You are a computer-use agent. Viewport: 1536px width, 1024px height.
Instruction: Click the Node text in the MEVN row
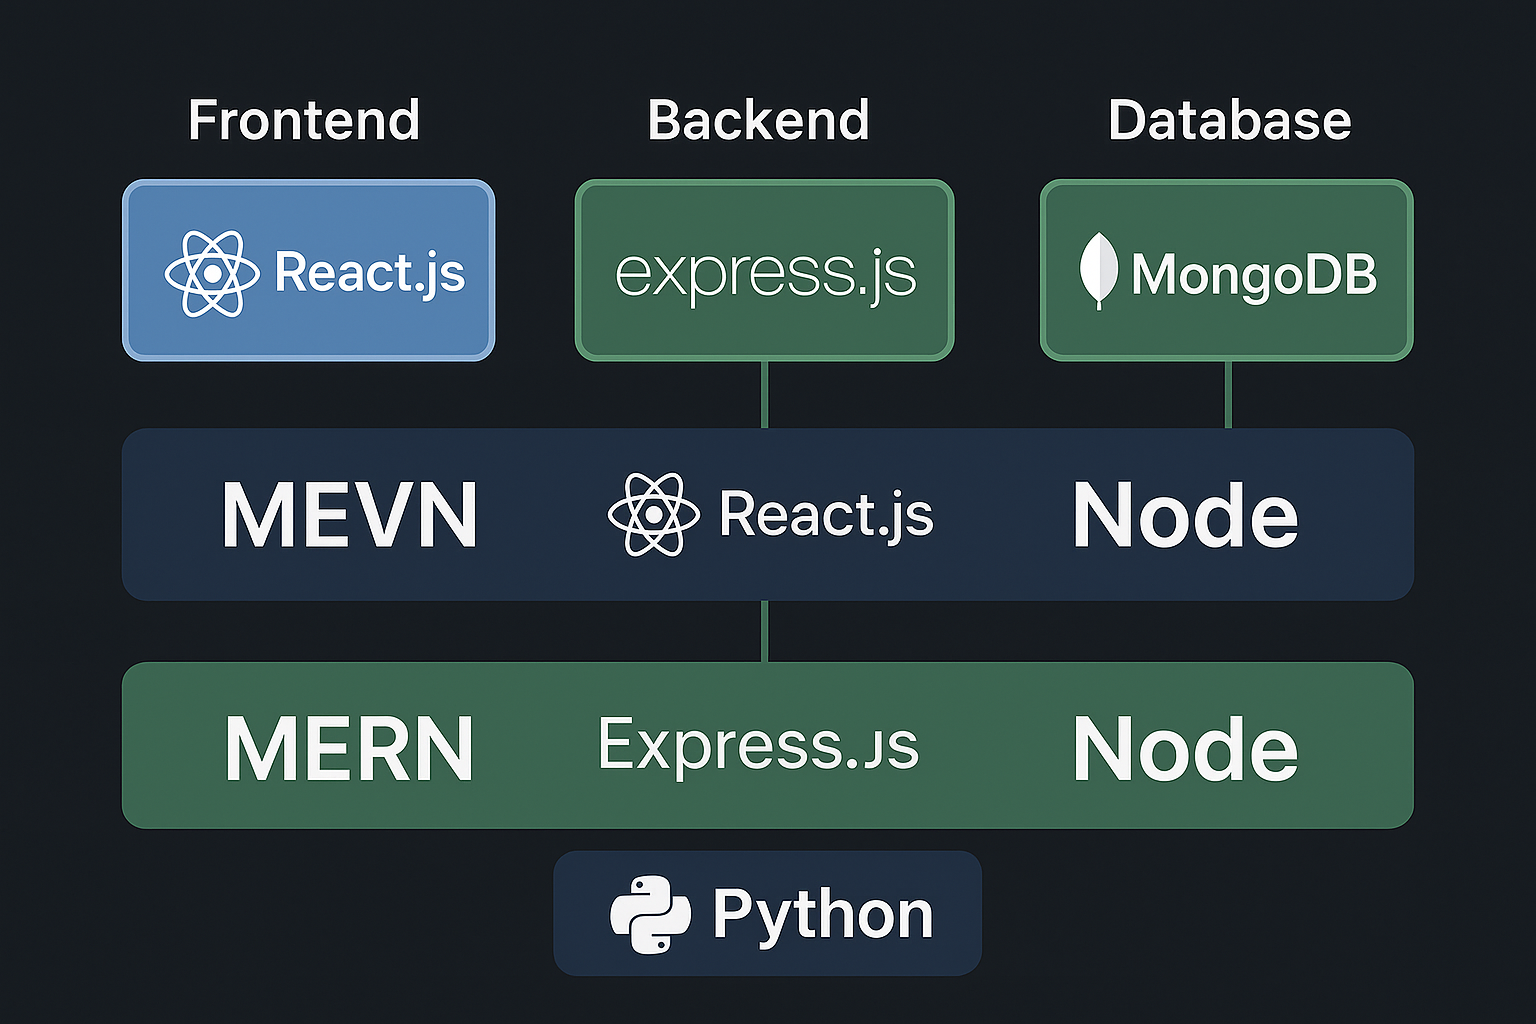(1185, 515)
